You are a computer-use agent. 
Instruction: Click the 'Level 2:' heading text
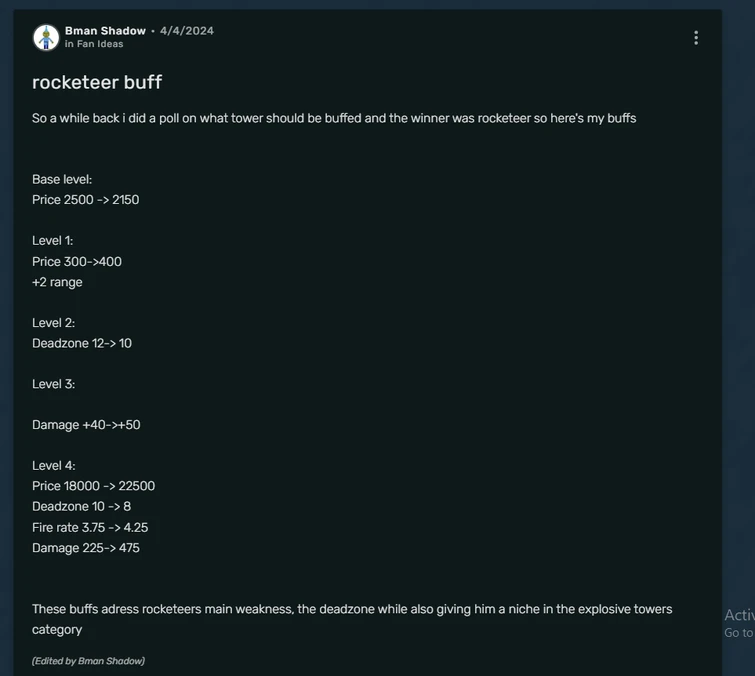click(x=53, y=323)
